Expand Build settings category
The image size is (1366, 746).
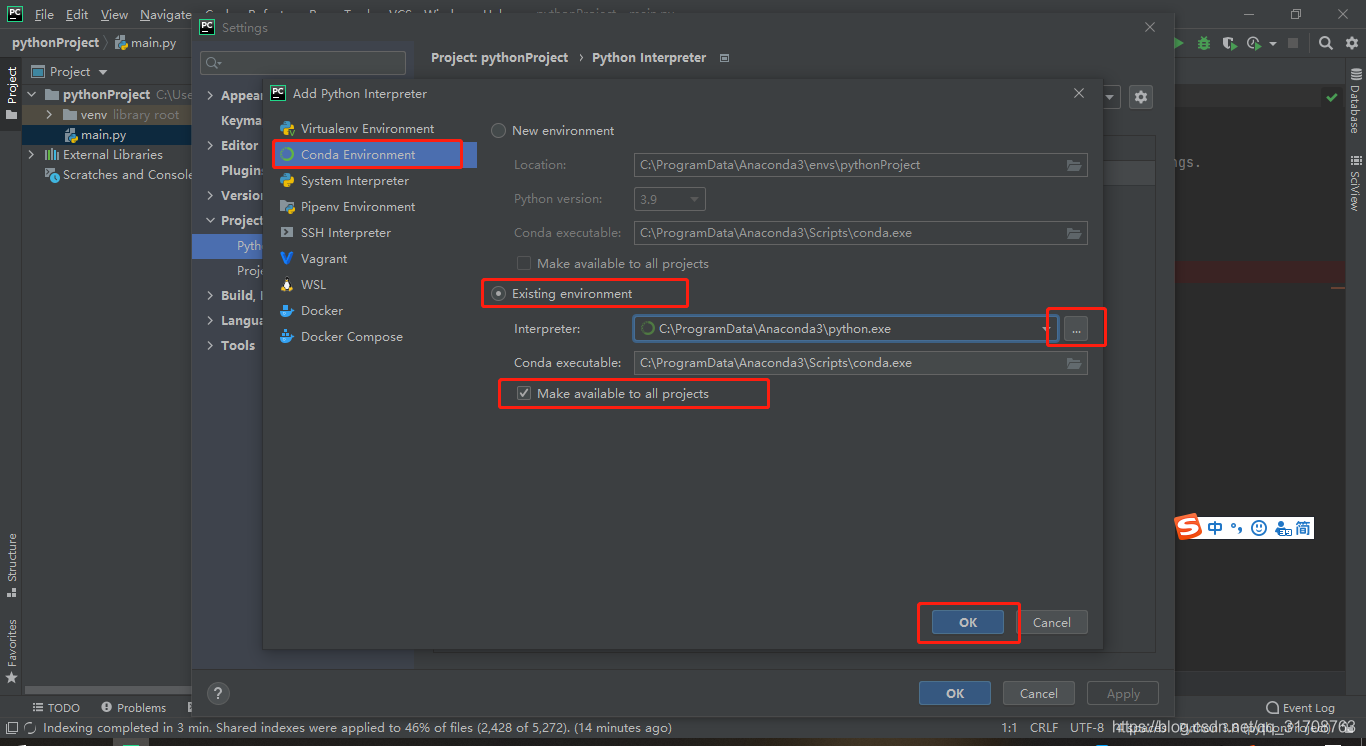(210, 296)
